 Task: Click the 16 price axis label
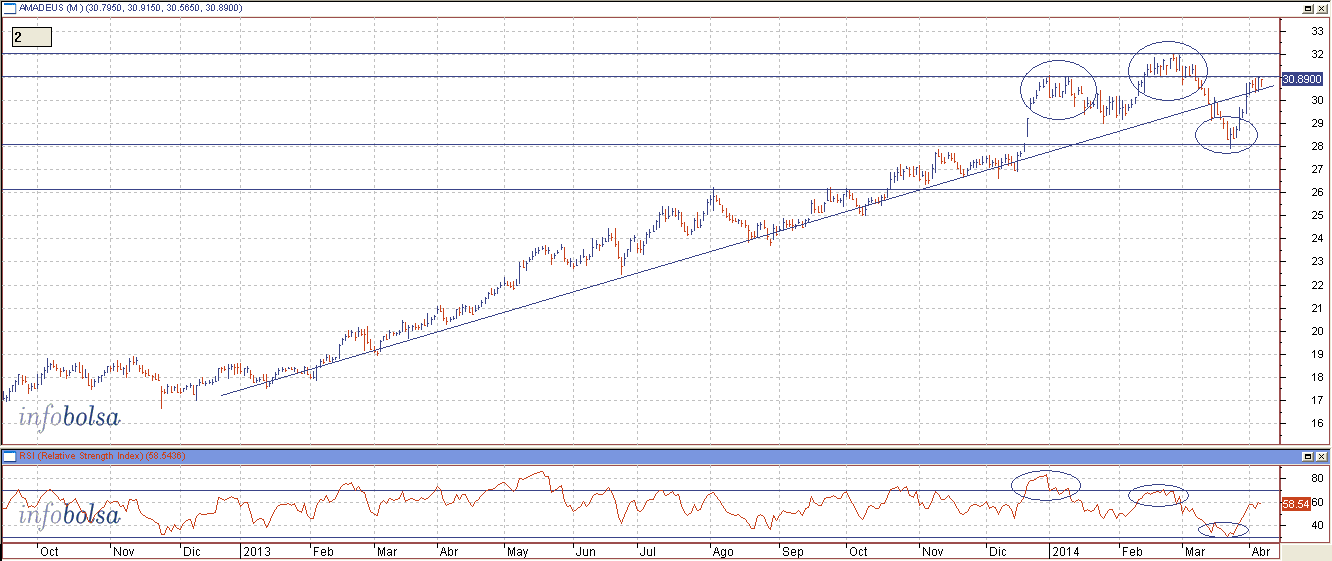(1317, 423)
